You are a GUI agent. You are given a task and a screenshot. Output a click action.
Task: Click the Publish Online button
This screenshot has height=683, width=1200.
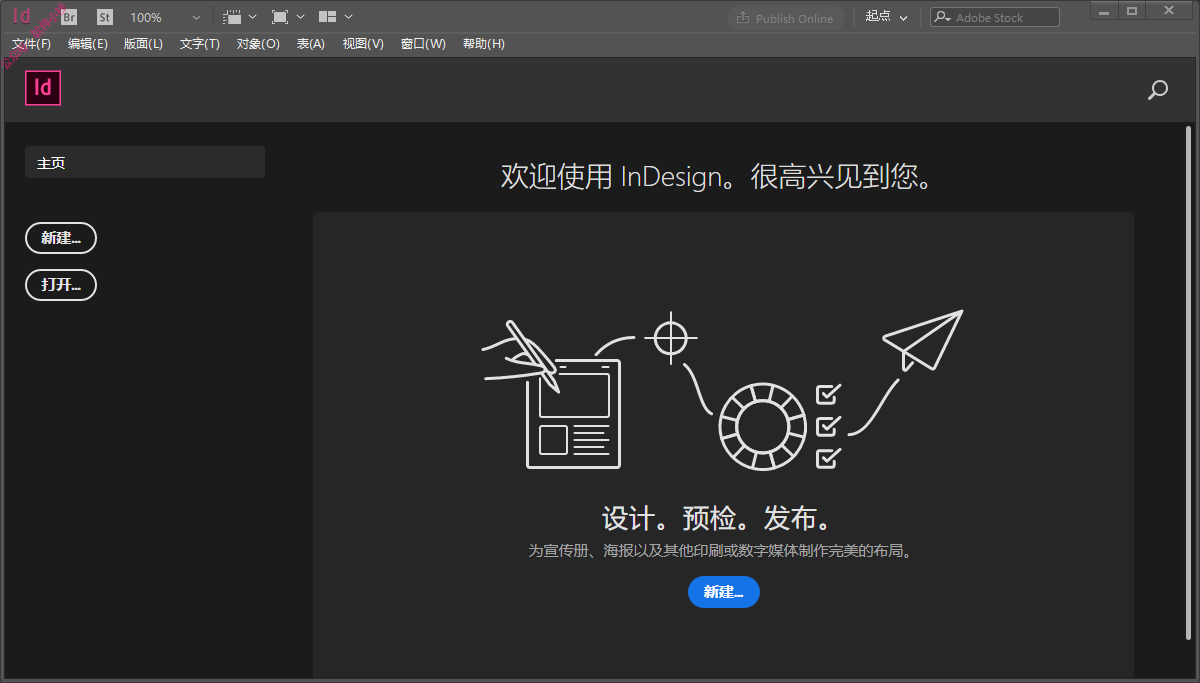pos(785,18)
